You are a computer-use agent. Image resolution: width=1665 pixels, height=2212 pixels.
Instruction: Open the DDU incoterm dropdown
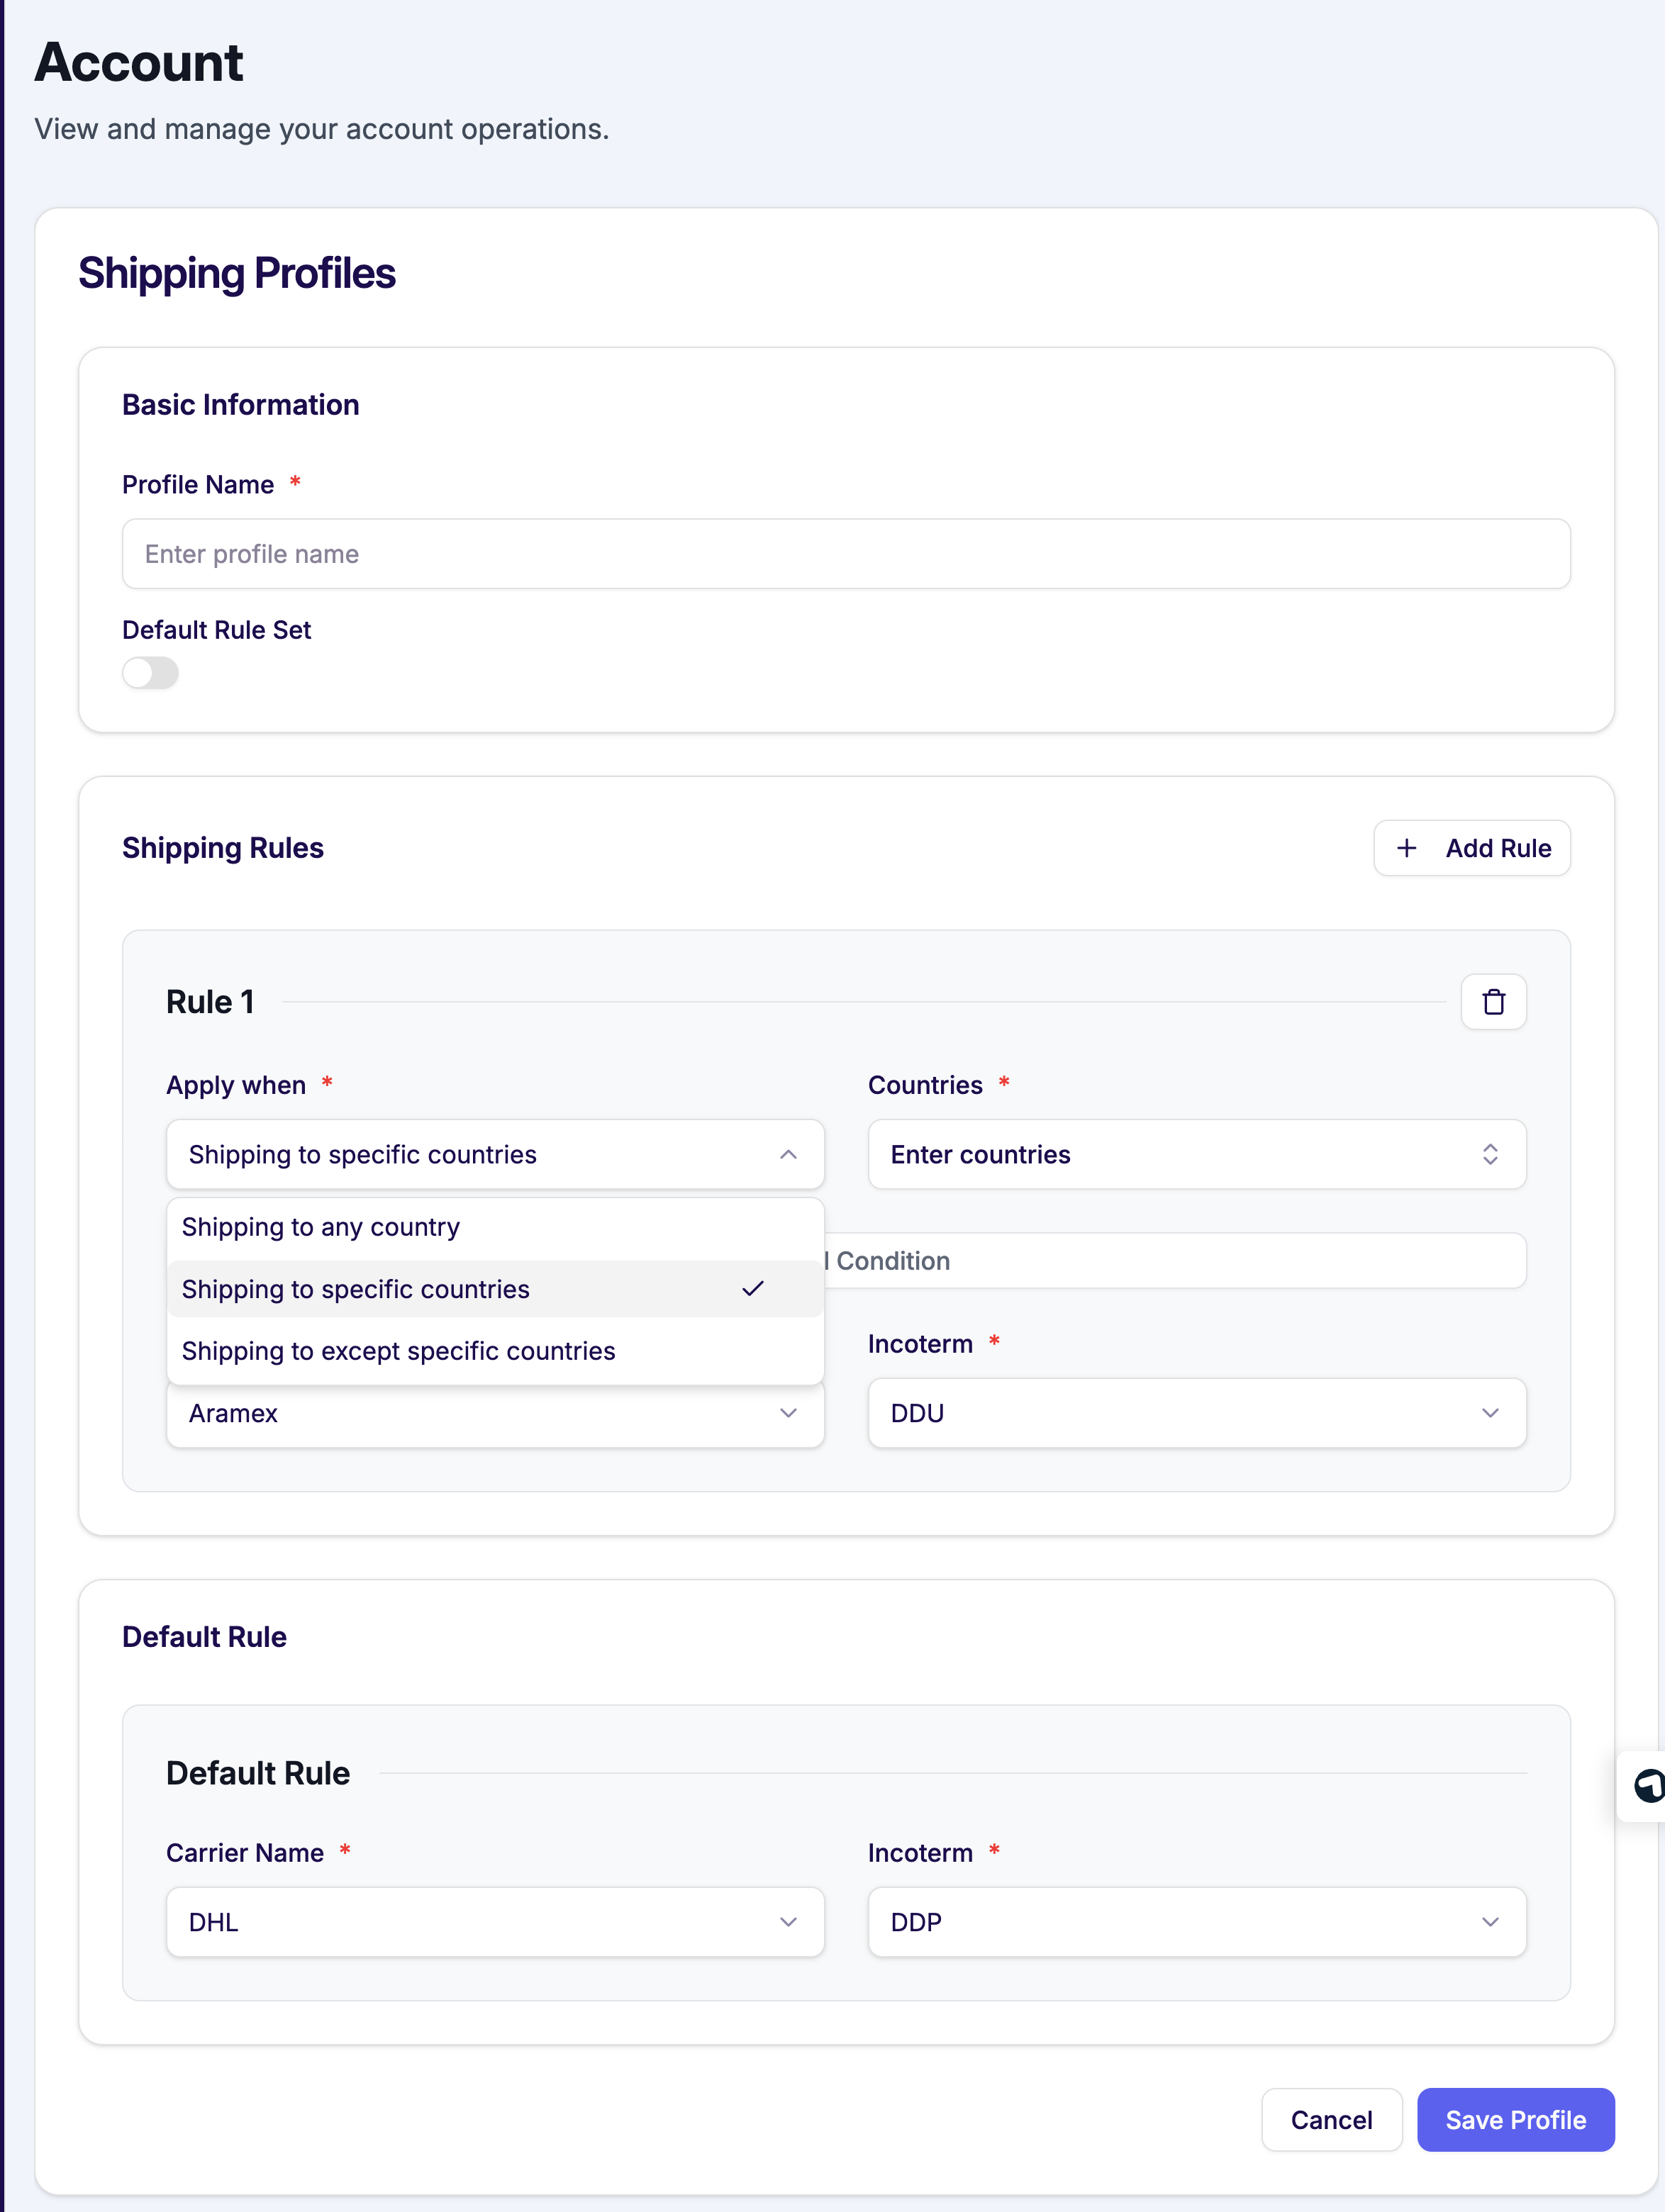point(1196,1413)
